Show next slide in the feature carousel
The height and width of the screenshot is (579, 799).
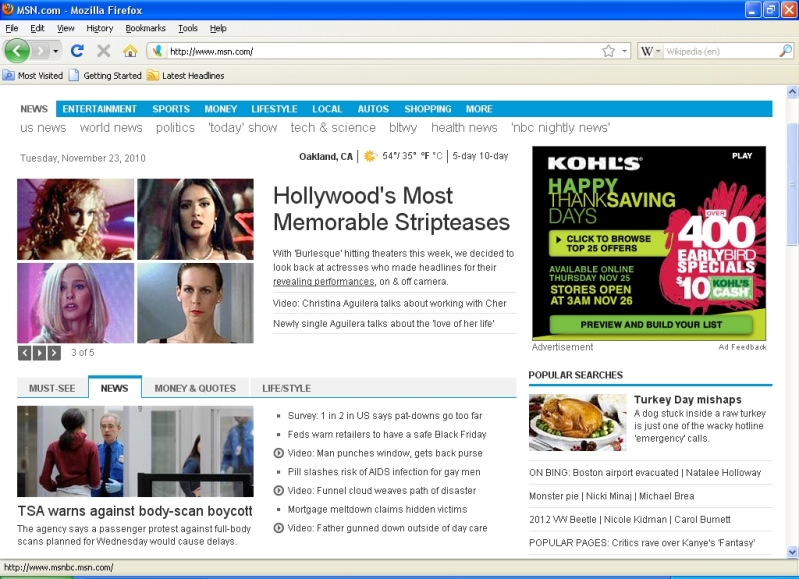click(54, 353)
